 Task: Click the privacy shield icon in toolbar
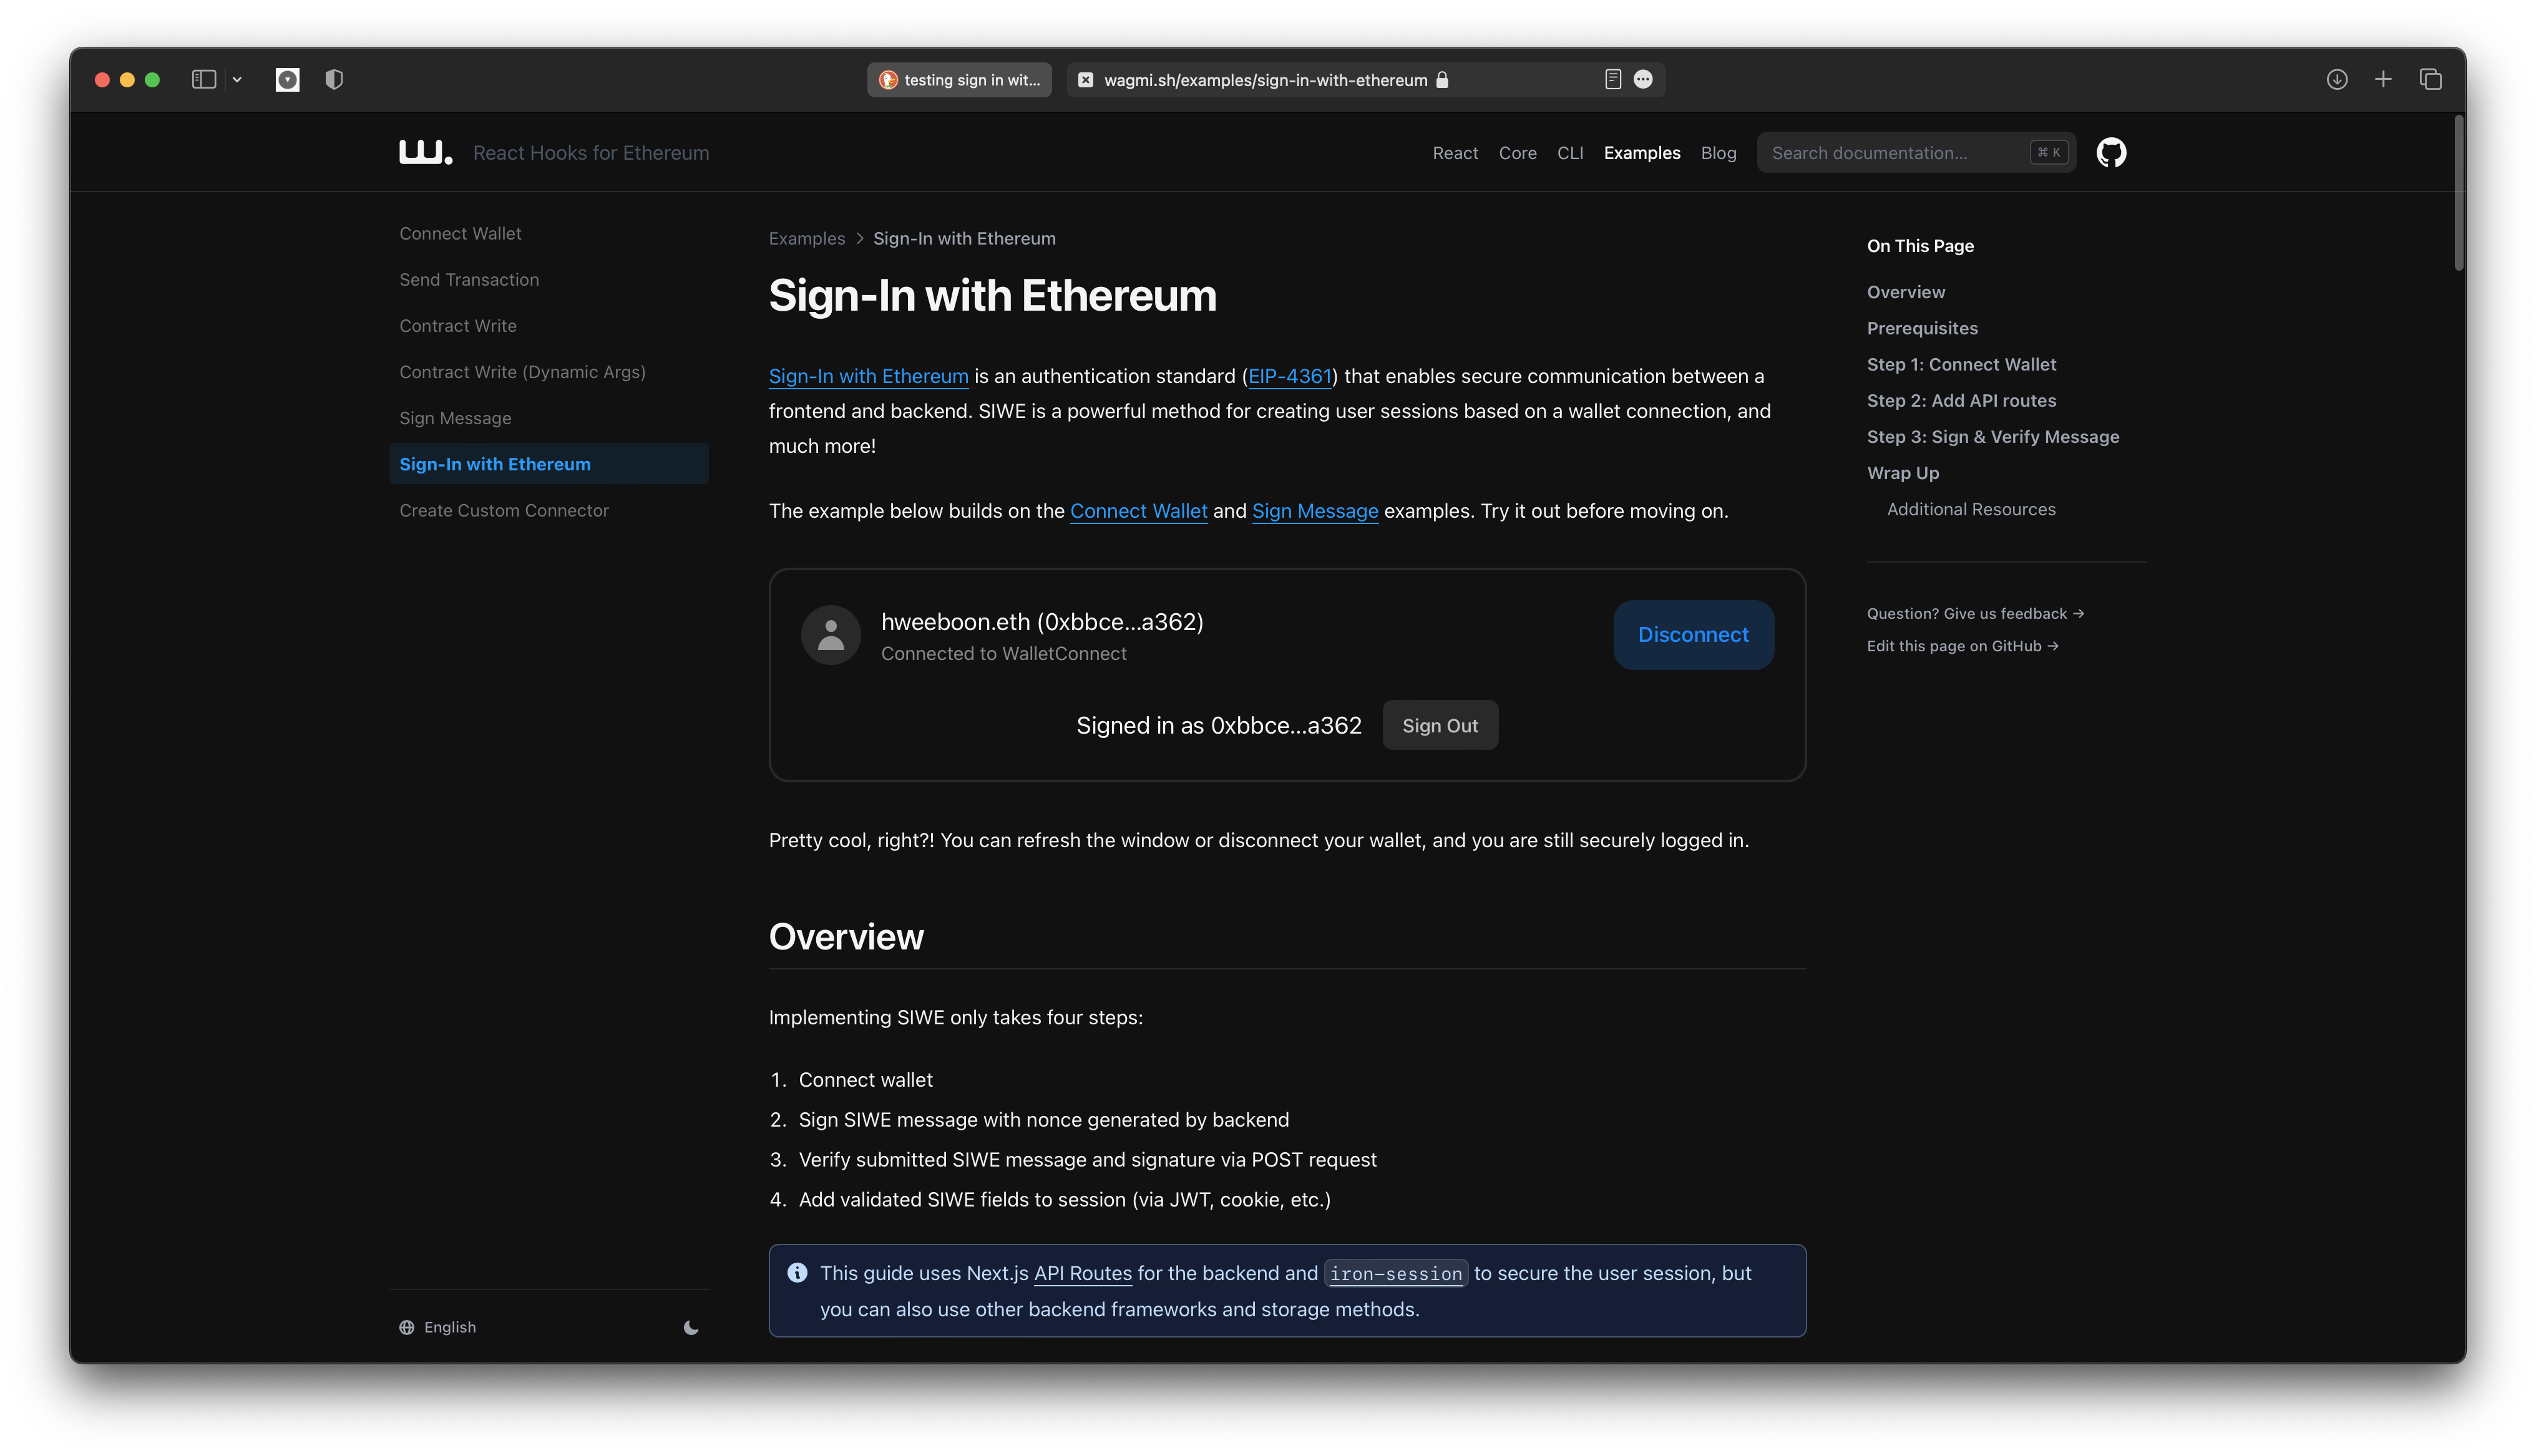pos(333,79)
